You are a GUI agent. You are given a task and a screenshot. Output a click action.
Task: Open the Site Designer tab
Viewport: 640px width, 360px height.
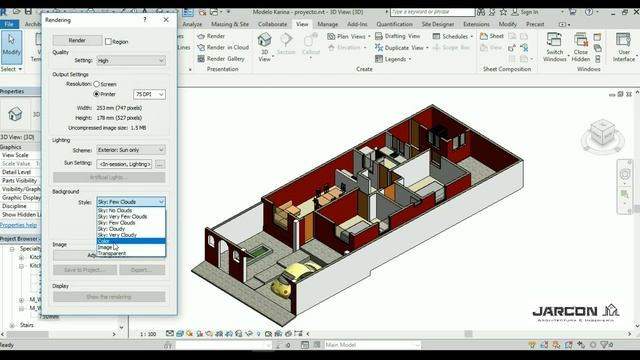click(438, 24)
